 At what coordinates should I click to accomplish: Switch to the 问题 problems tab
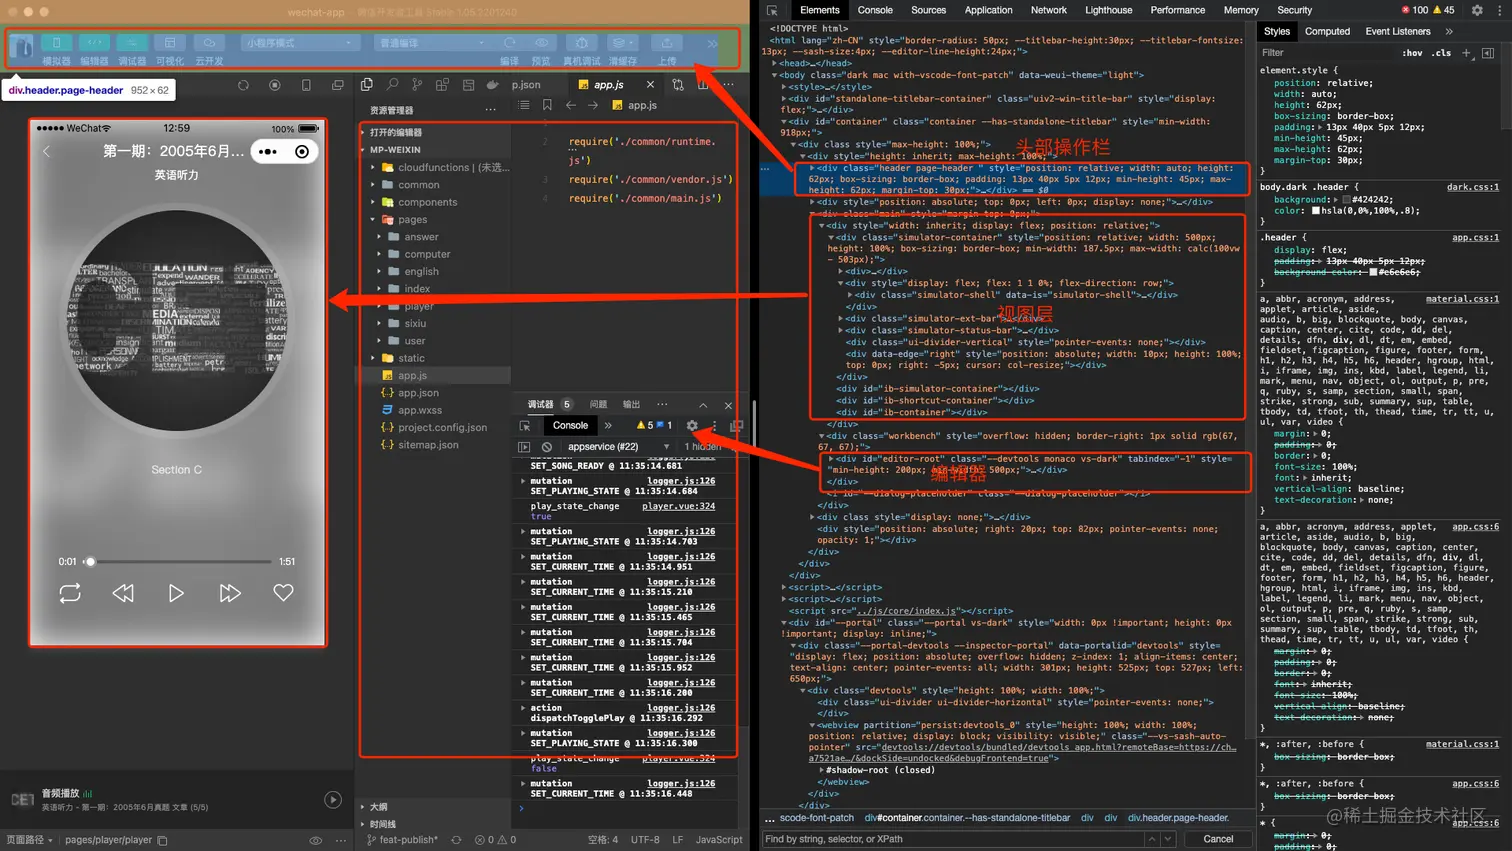click(x=598, y=405)
